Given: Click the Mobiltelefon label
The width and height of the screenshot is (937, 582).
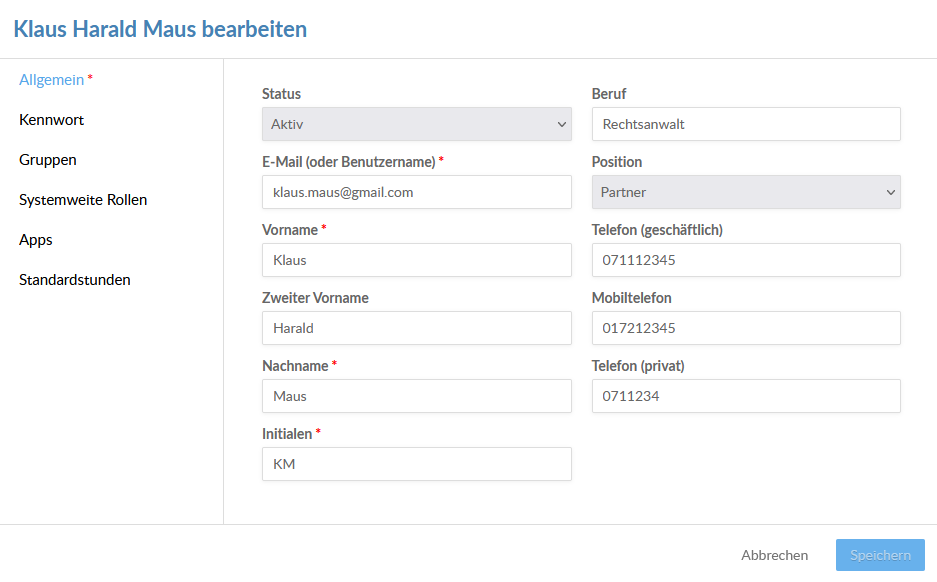Looking at the screenshot, I should coord(632,298).
